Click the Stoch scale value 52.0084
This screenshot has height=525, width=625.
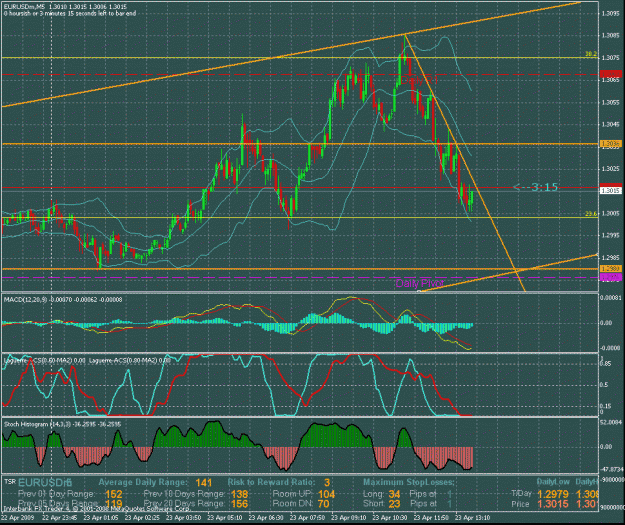tap(611, 422)
